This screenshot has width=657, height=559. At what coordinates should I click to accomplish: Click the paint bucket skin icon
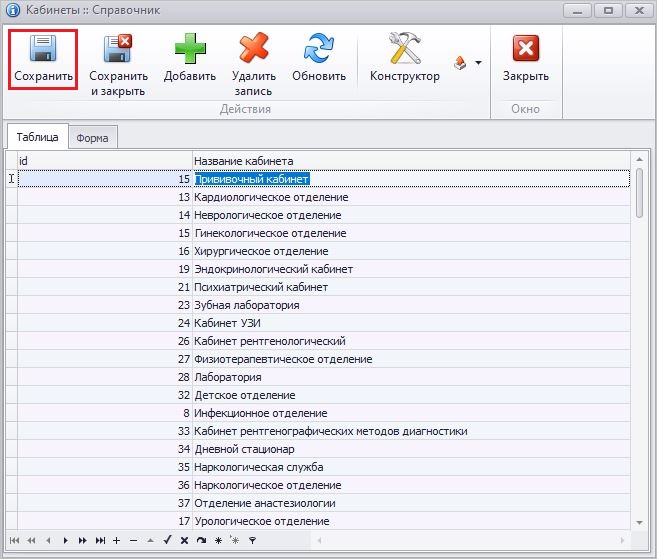click(x=460, y=63)
